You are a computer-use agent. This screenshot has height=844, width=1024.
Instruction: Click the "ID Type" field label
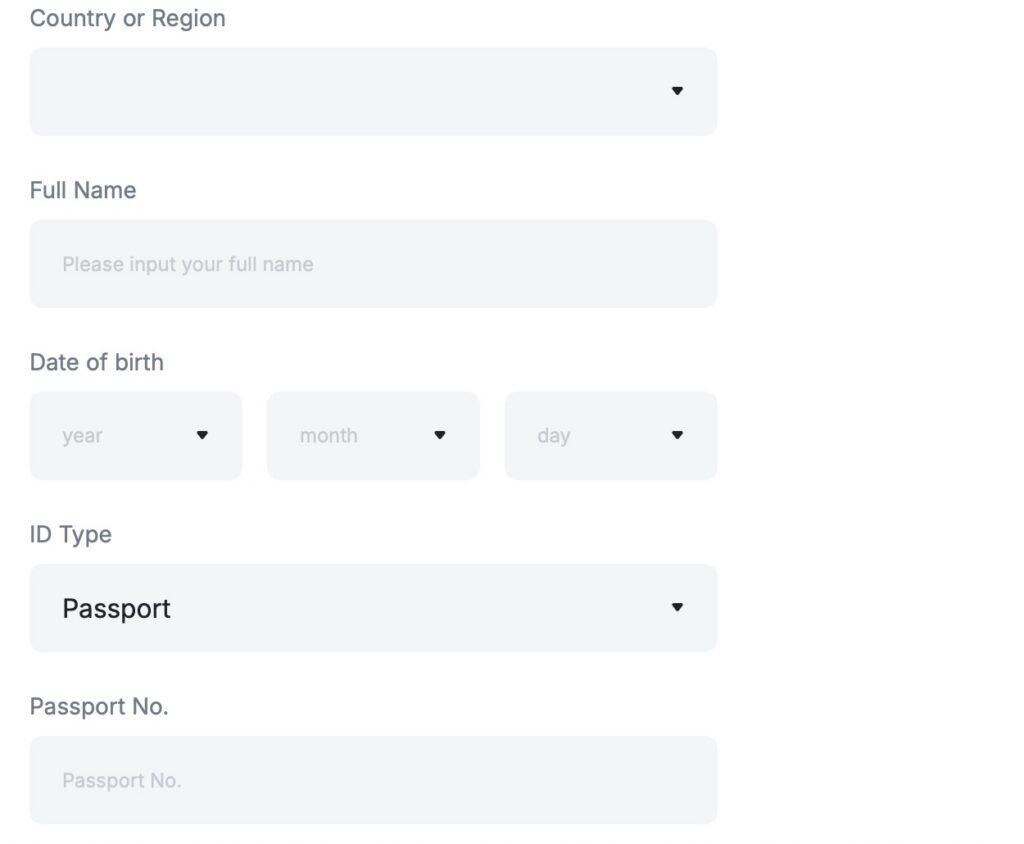71,534
